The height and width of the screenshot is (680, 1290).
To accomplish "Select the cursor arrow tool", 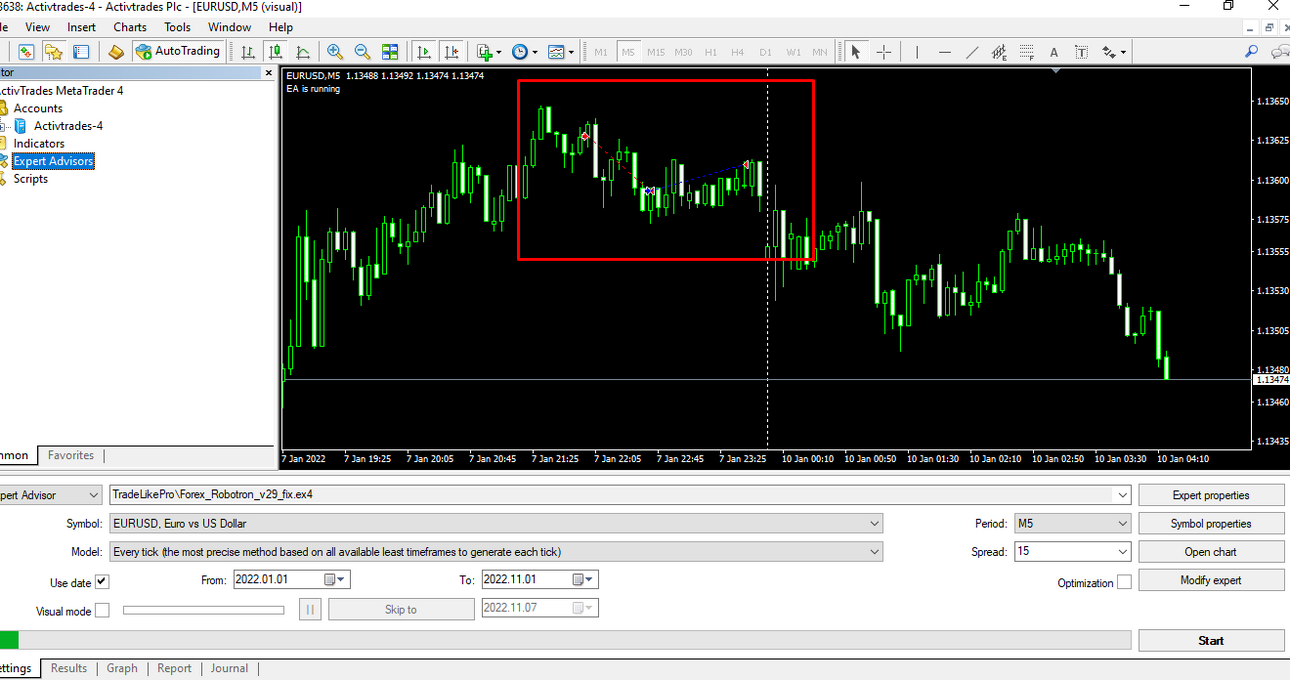I will click(856, 52).
